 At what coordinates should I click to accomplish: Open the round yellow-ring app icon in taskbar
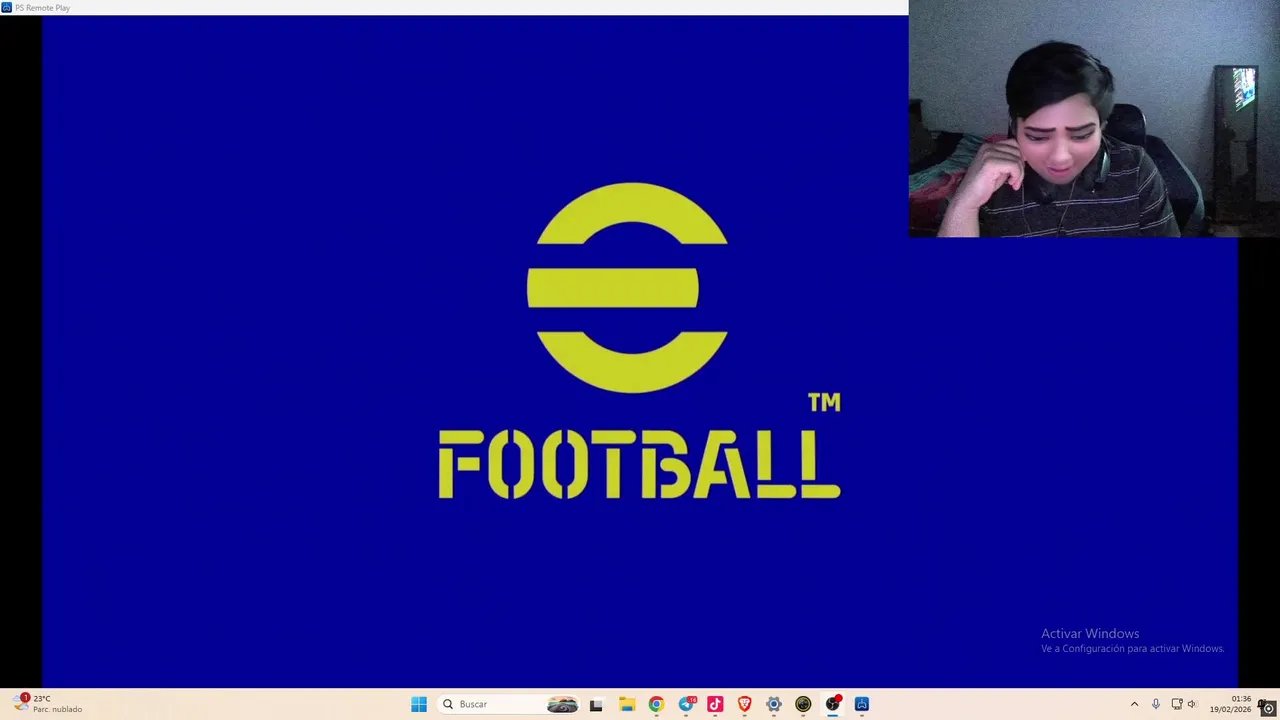(803, 704)
